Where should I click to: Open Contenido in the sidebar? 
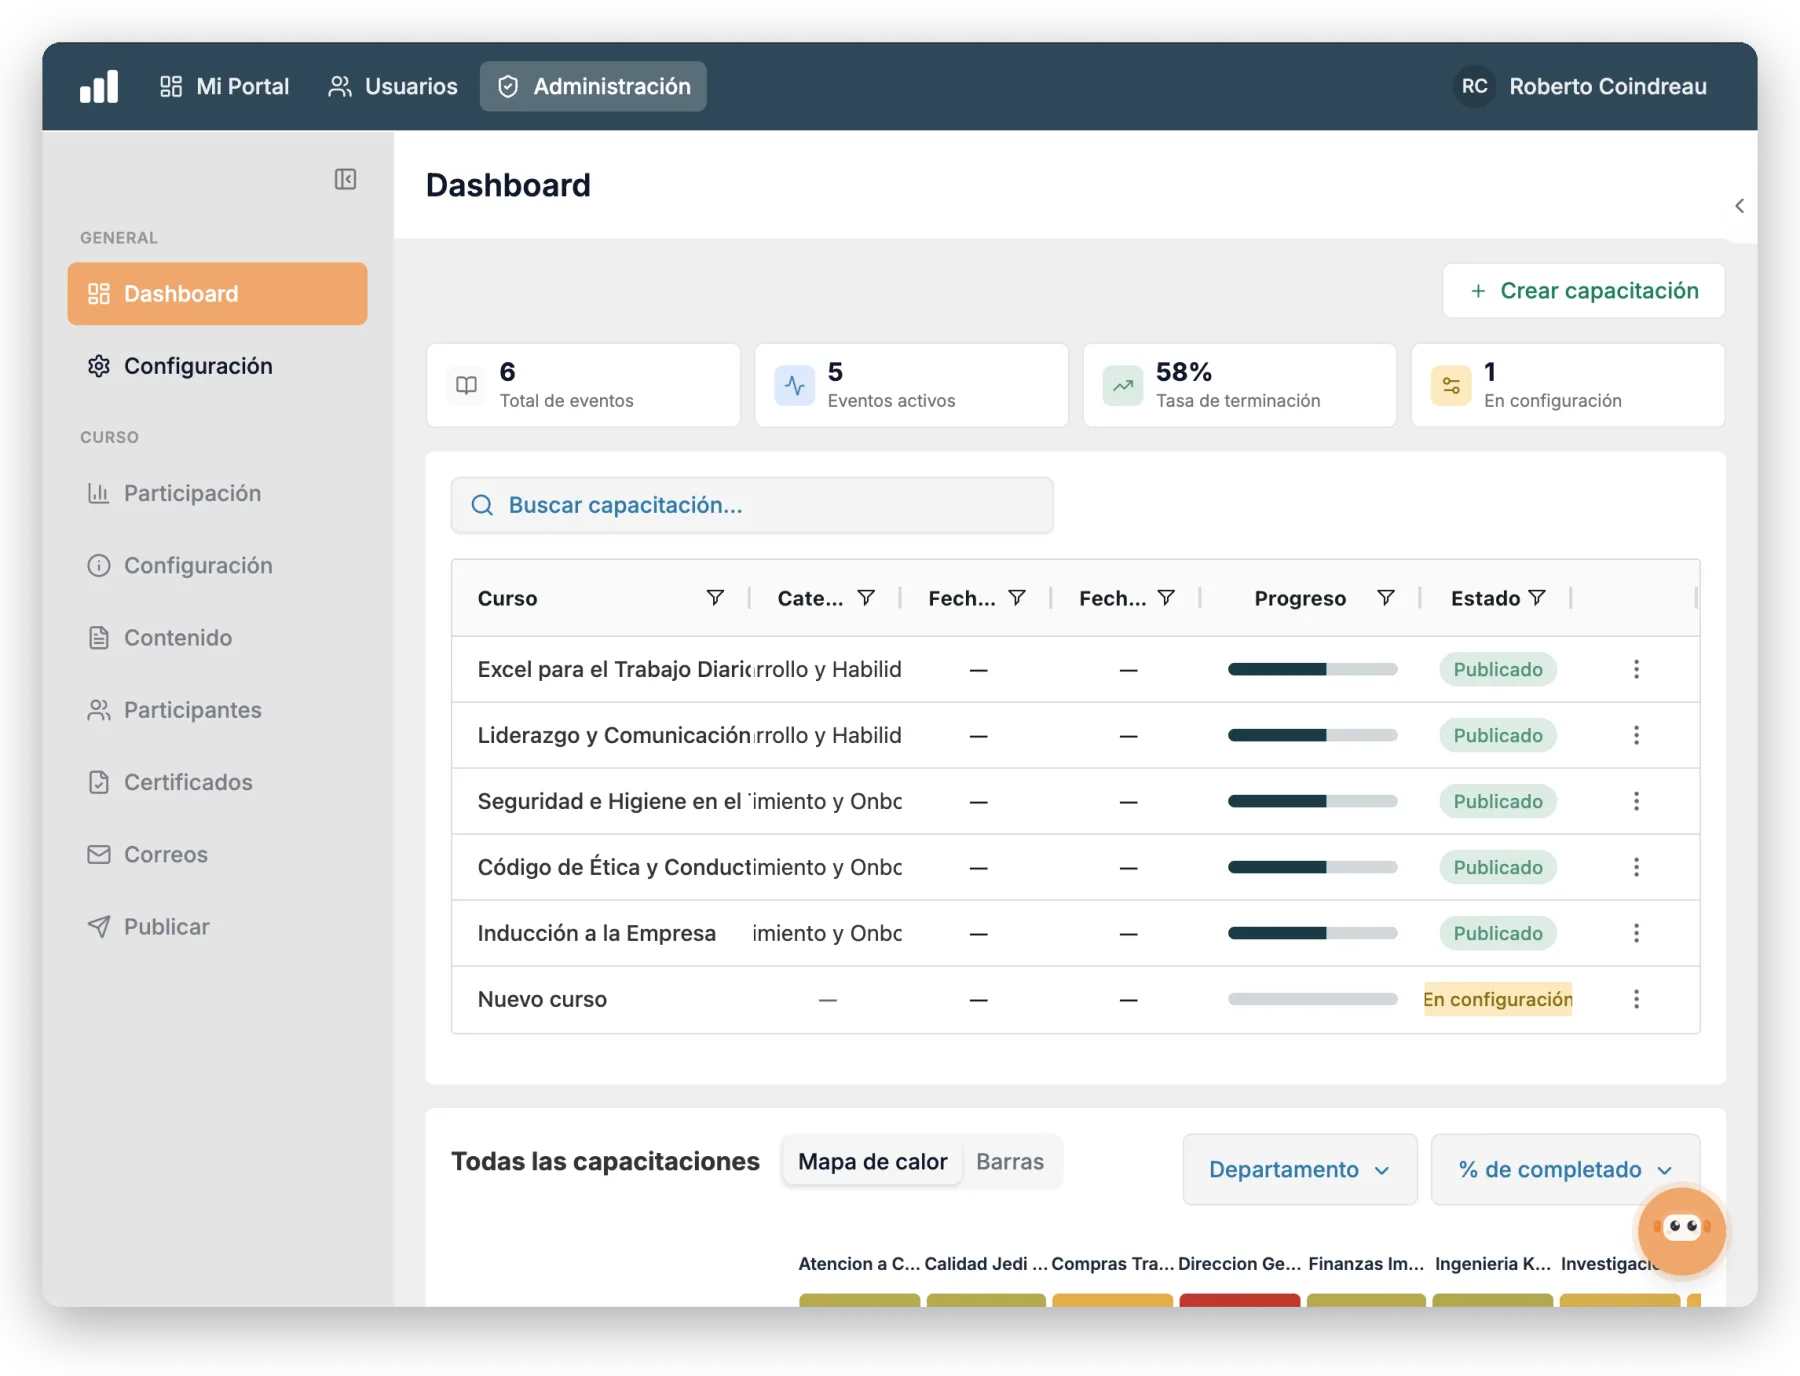[x=217, y=638]
